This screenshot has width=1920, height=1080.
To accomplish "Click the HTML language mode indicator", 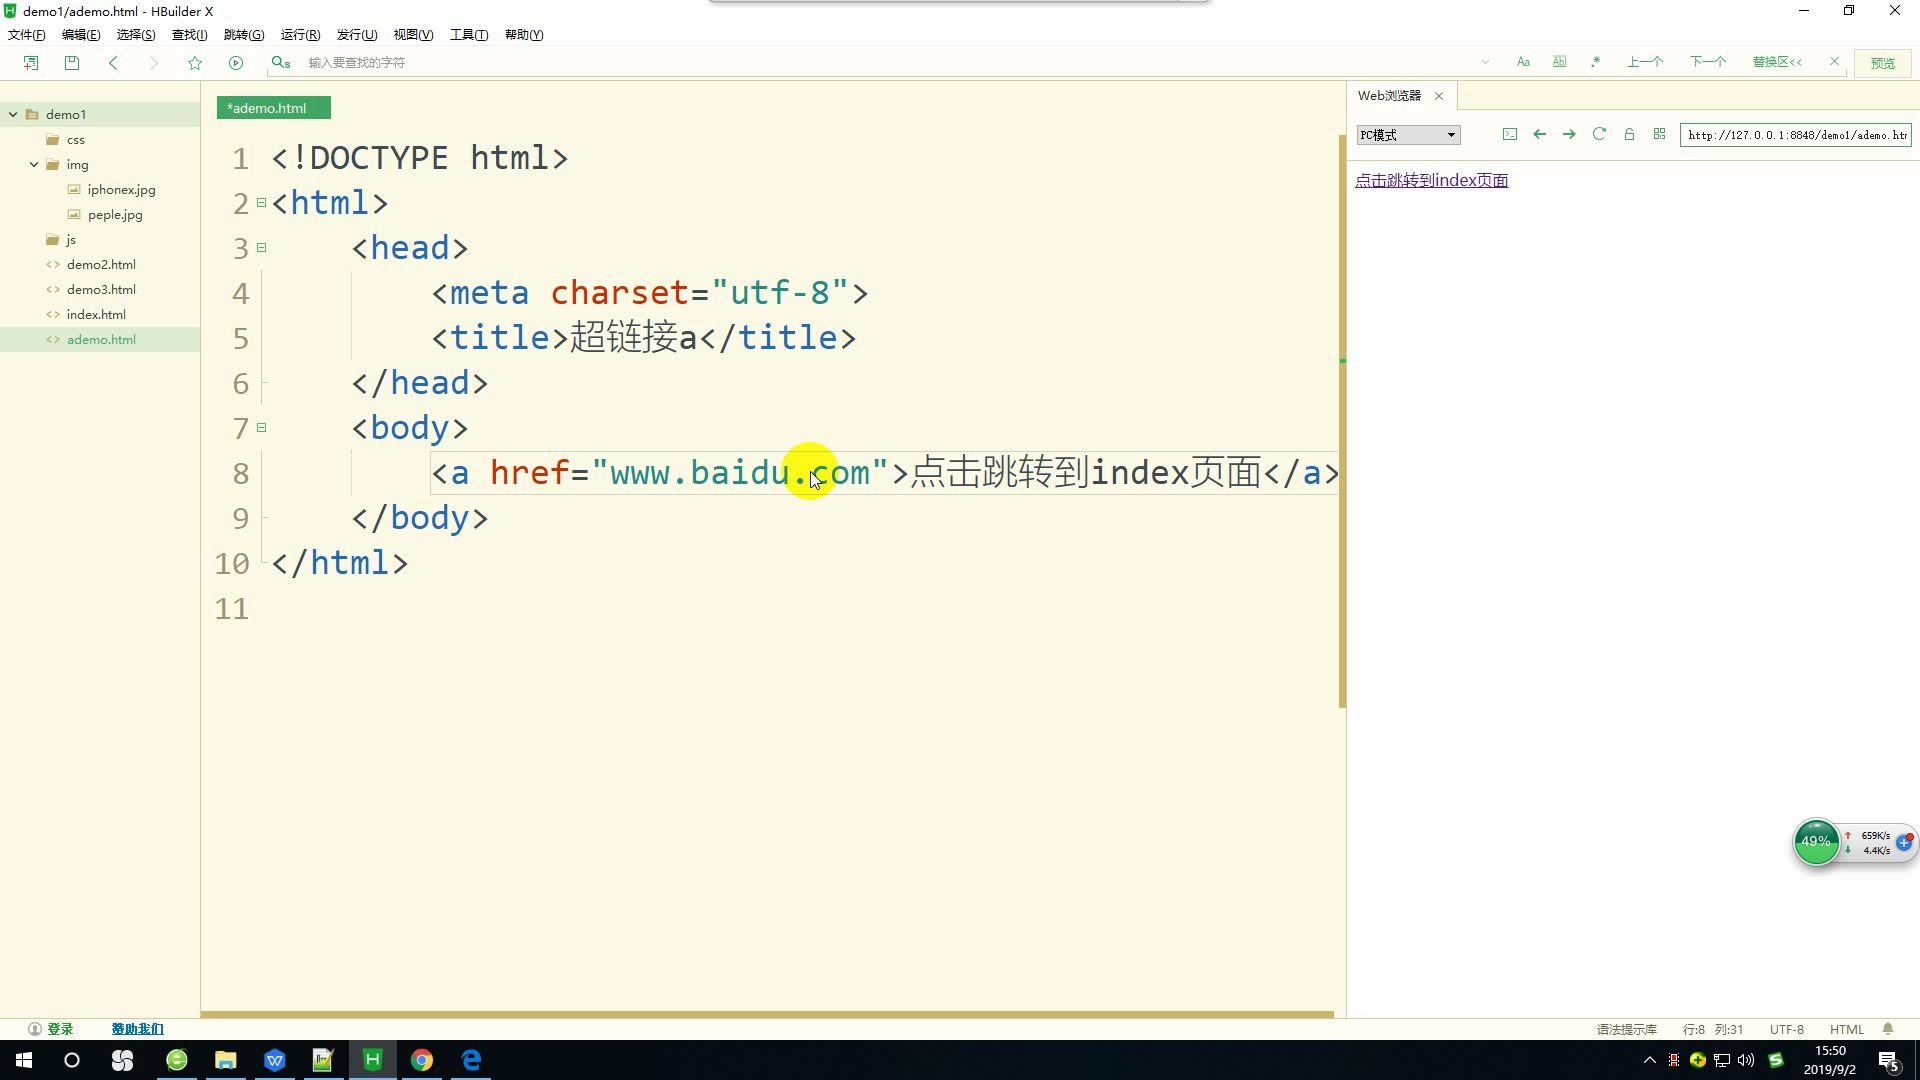I will pos(1846,1029).
